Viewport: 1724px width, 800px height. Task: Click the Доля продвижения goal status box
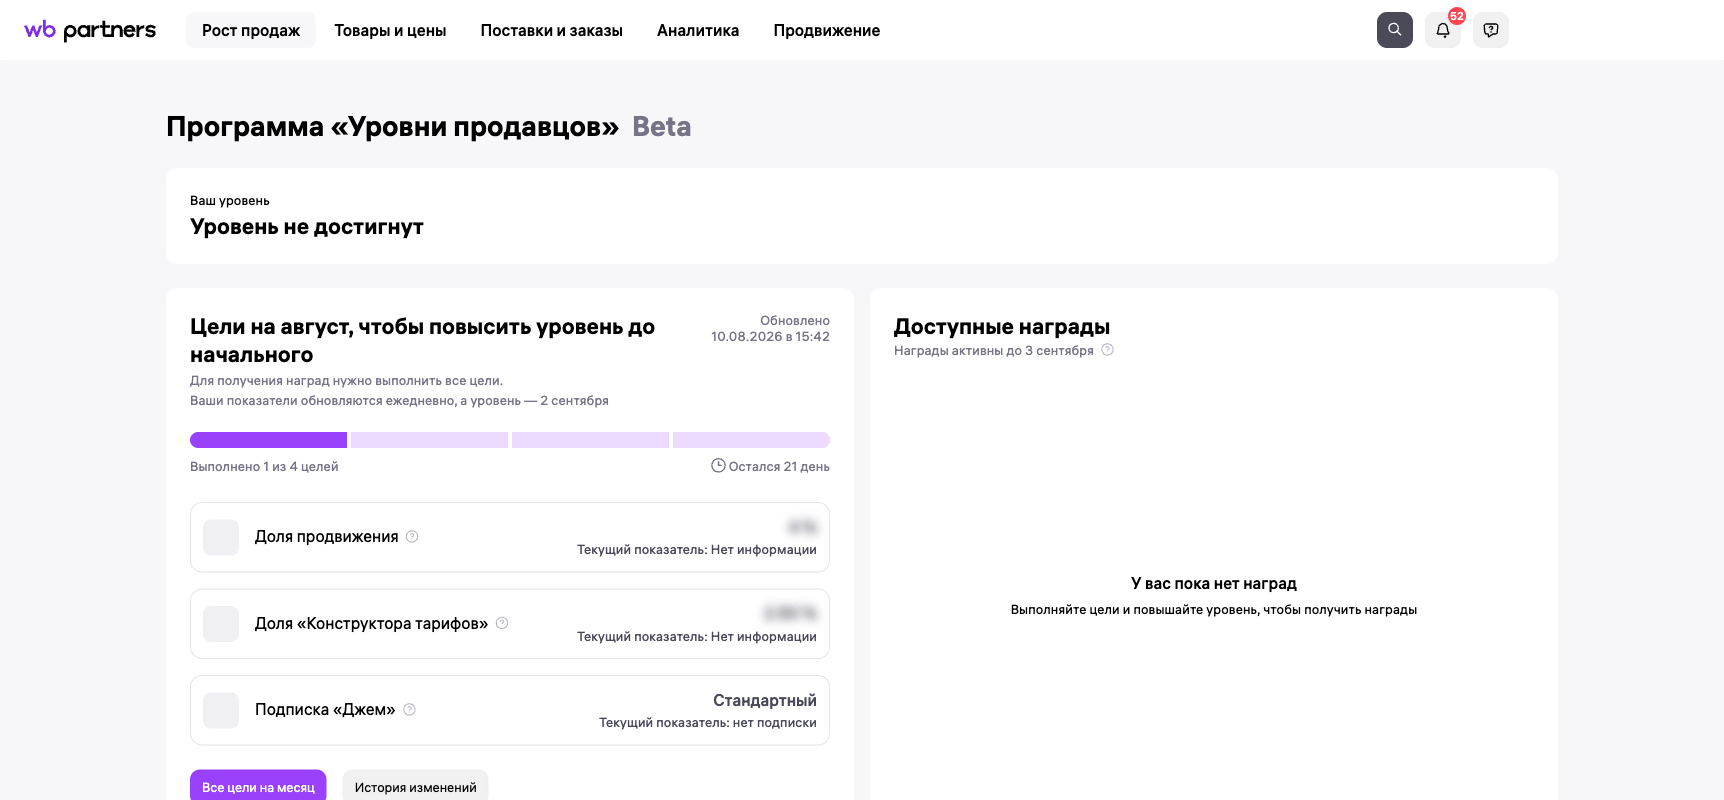221,537
